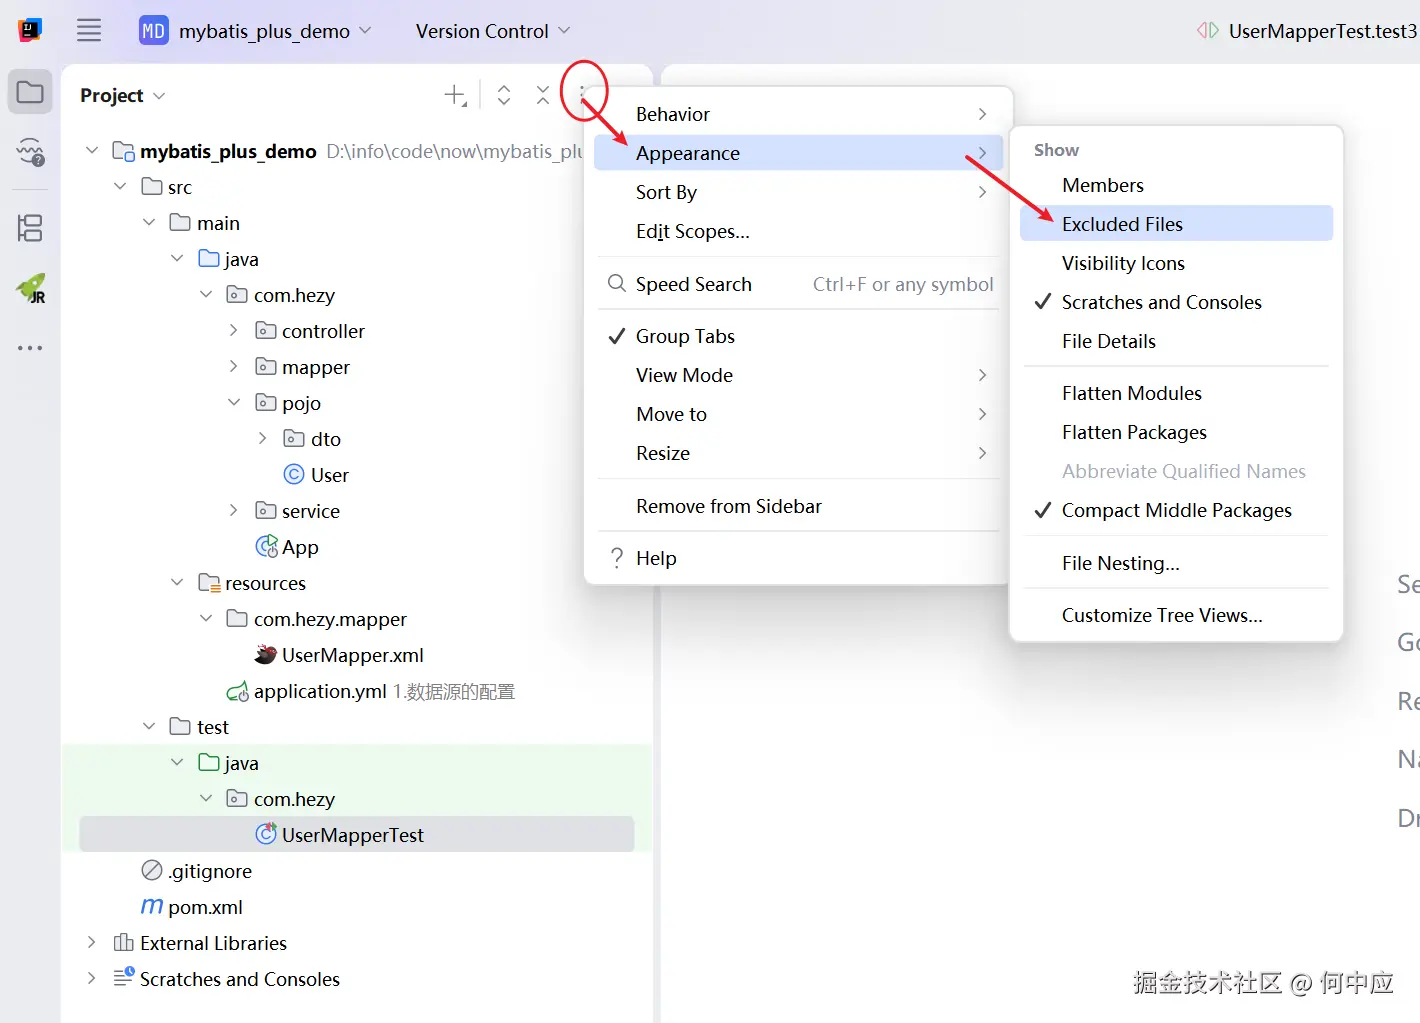Viewport: 1420px width, 1023px height.
Task: Open the Behavior submenu
Action: point(797,114)
